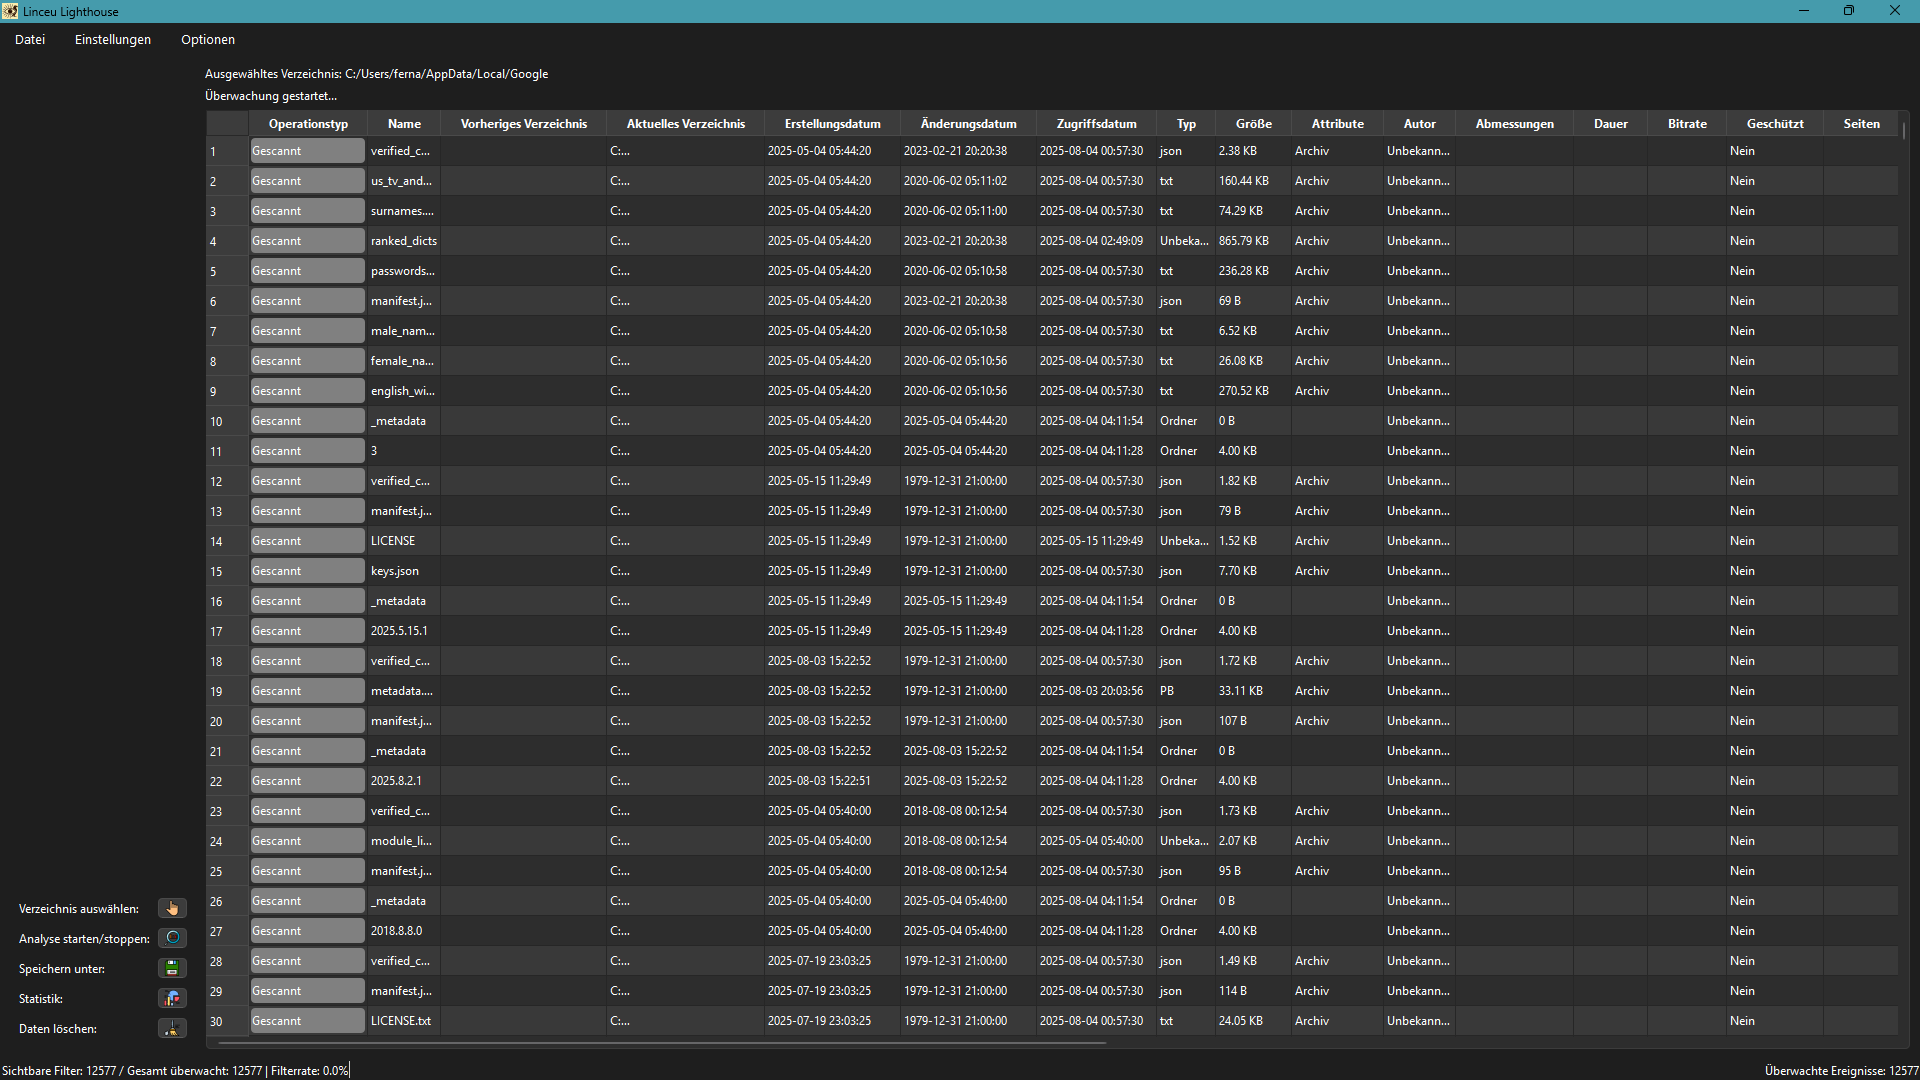Viewport: 1920px width, 1080px height.
Task: Open the Datei menu
Action: click(30, 40)
